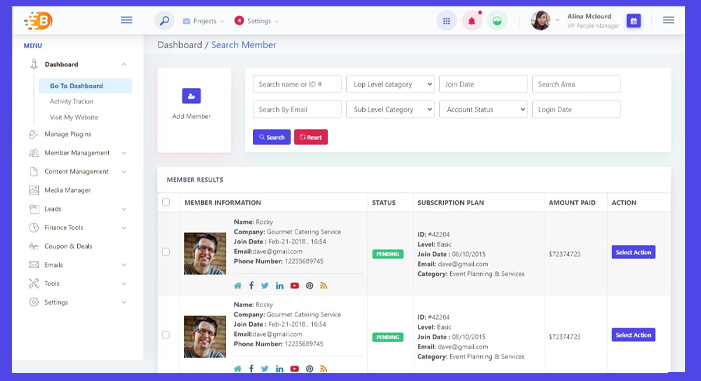
Task: Open the Settings dropdown in header
Action: (x=257, y=21)
